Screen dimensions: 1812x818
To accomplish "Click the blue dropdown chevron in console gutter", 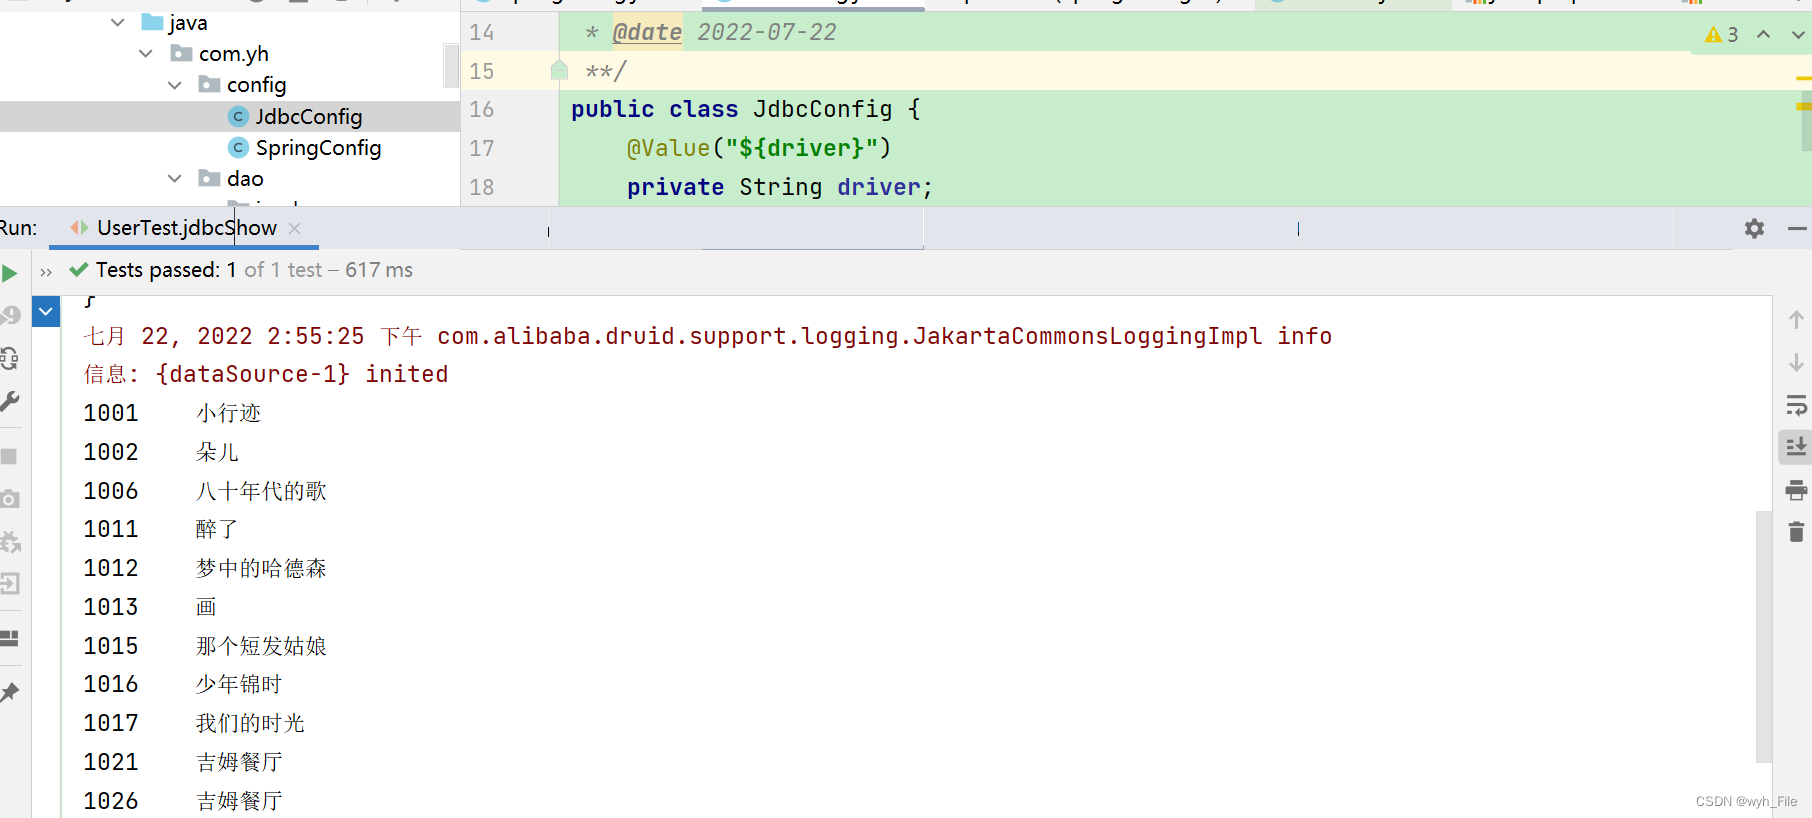I will click(46, 311).
